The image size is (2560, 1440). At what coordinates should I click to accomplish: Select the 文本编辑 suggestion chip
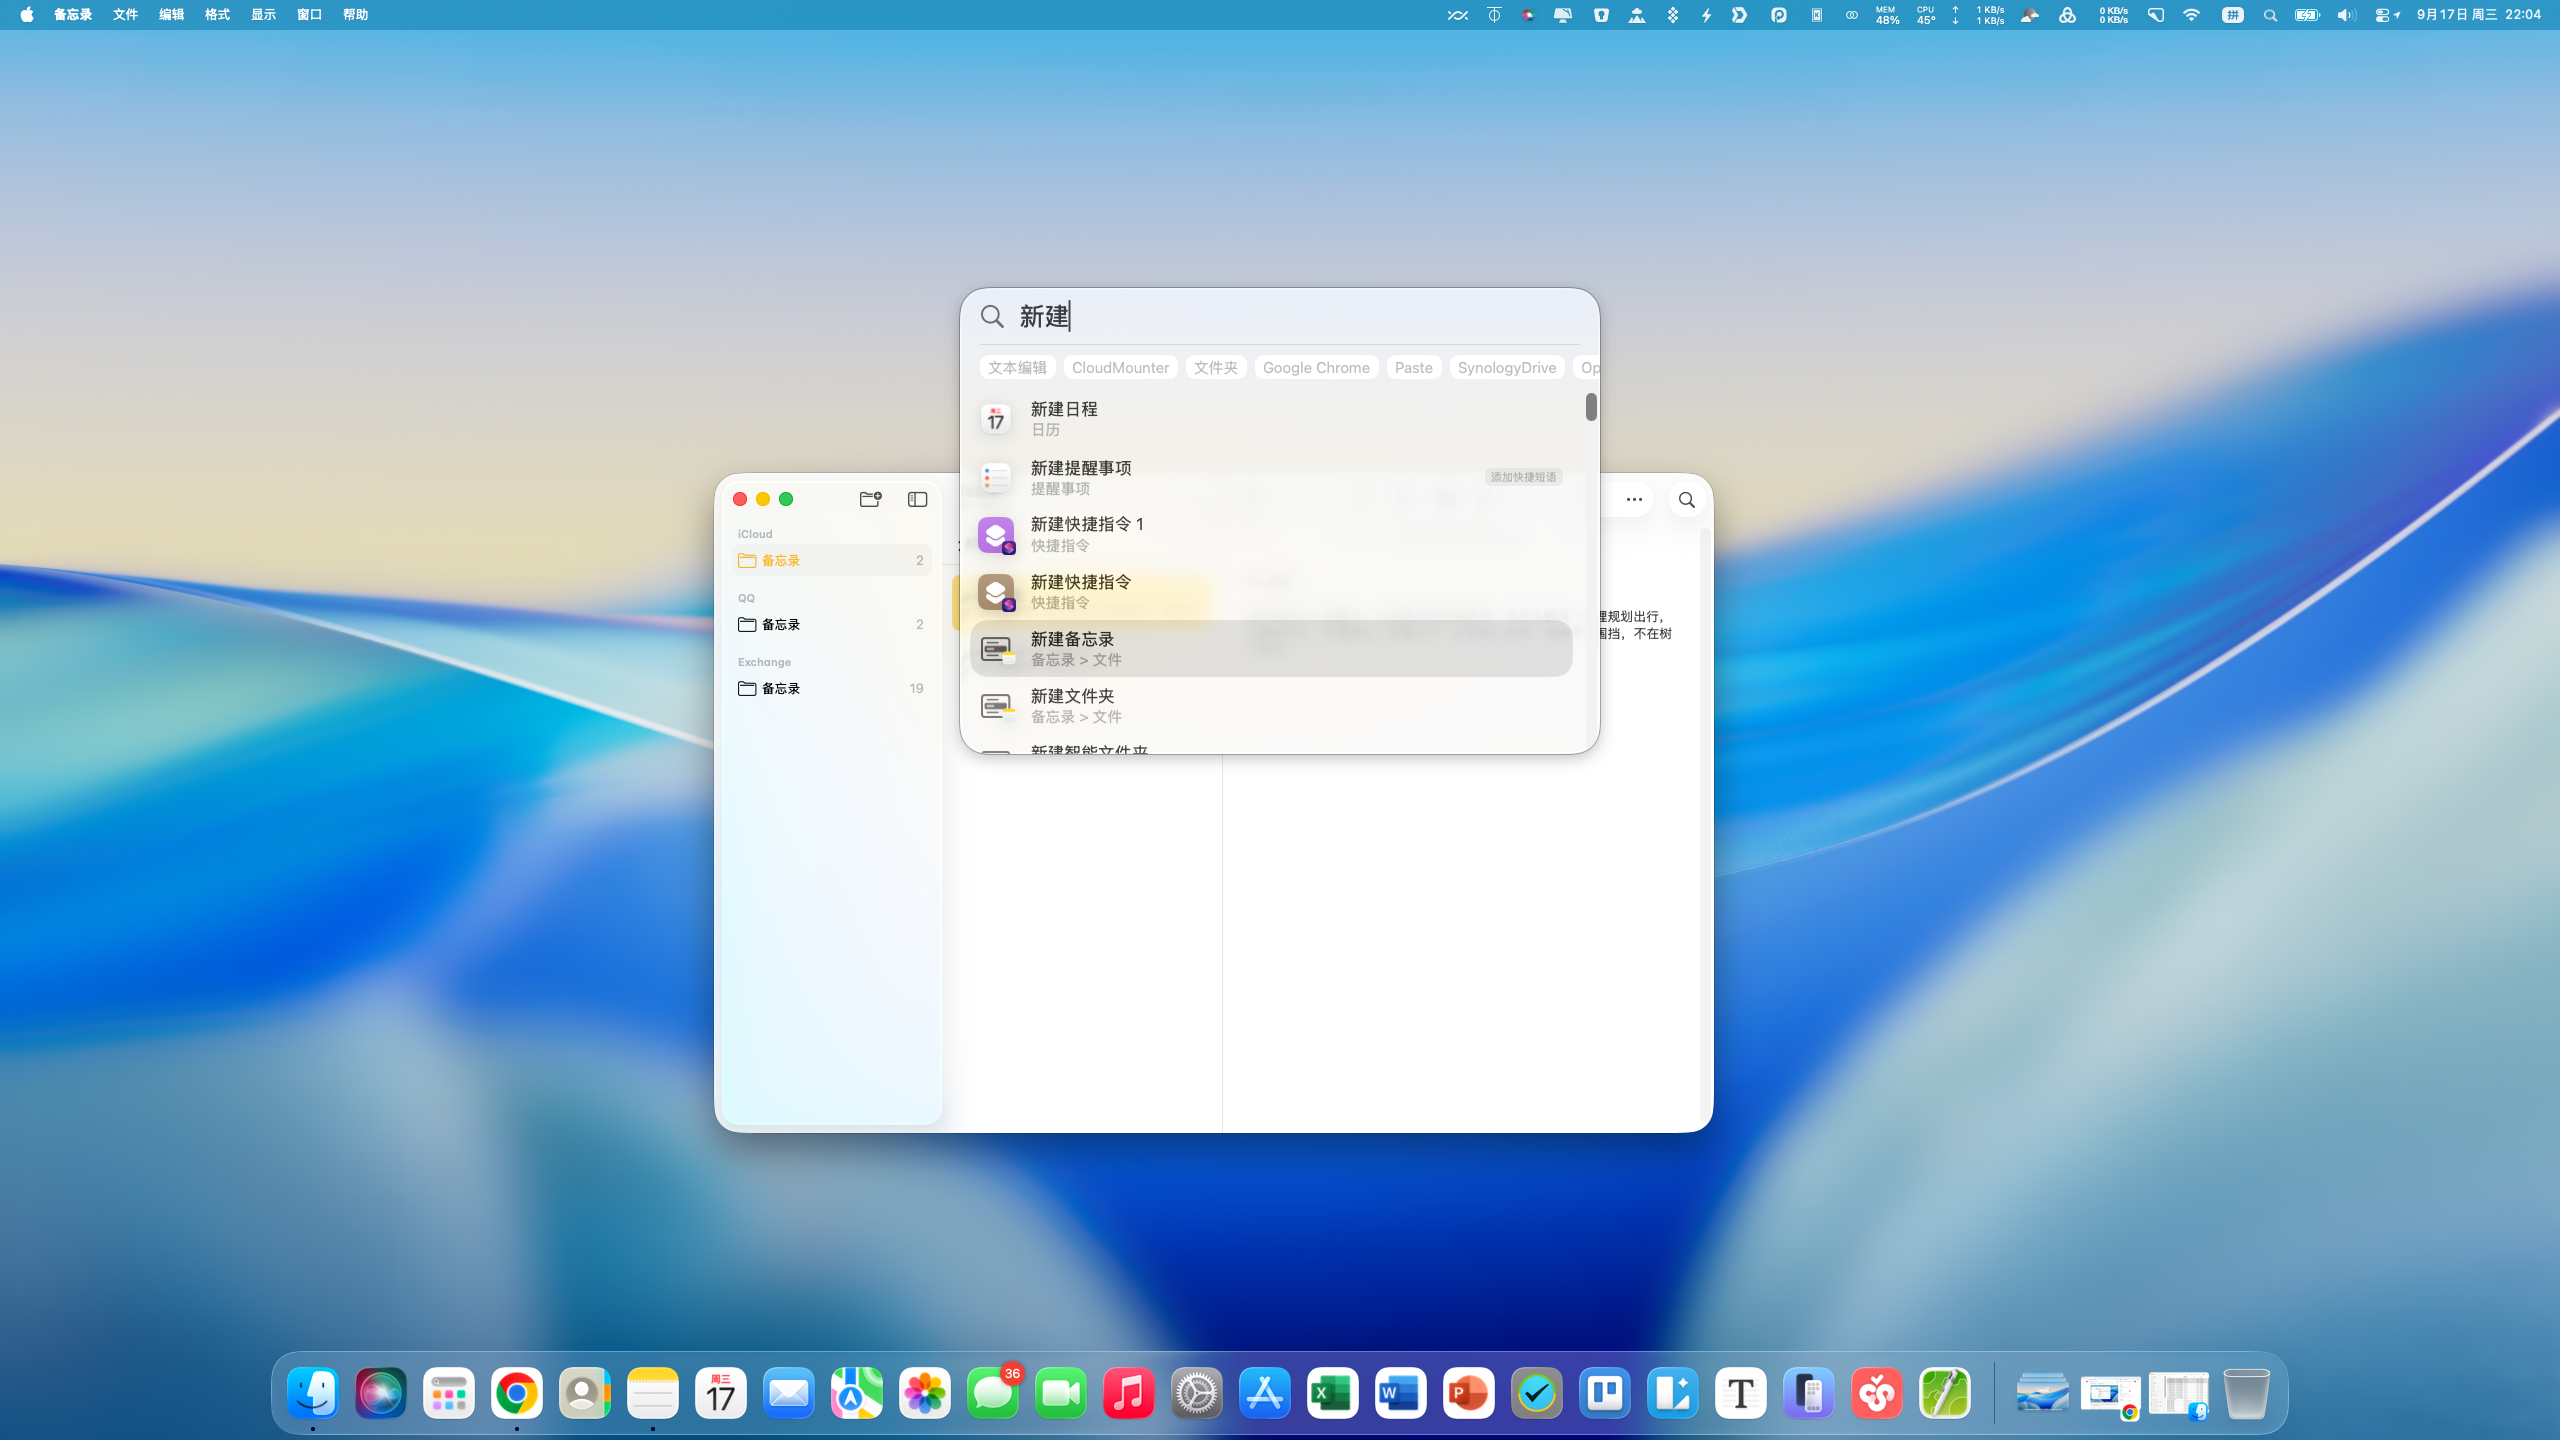click(x=1017, y=368)
